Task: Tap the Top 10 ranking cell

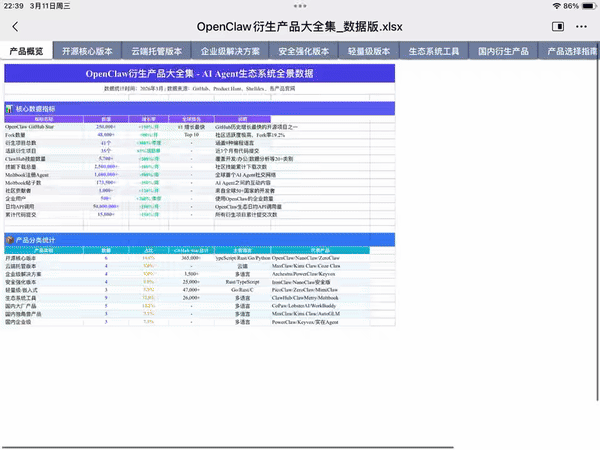Action: click(x=191, y=135)
